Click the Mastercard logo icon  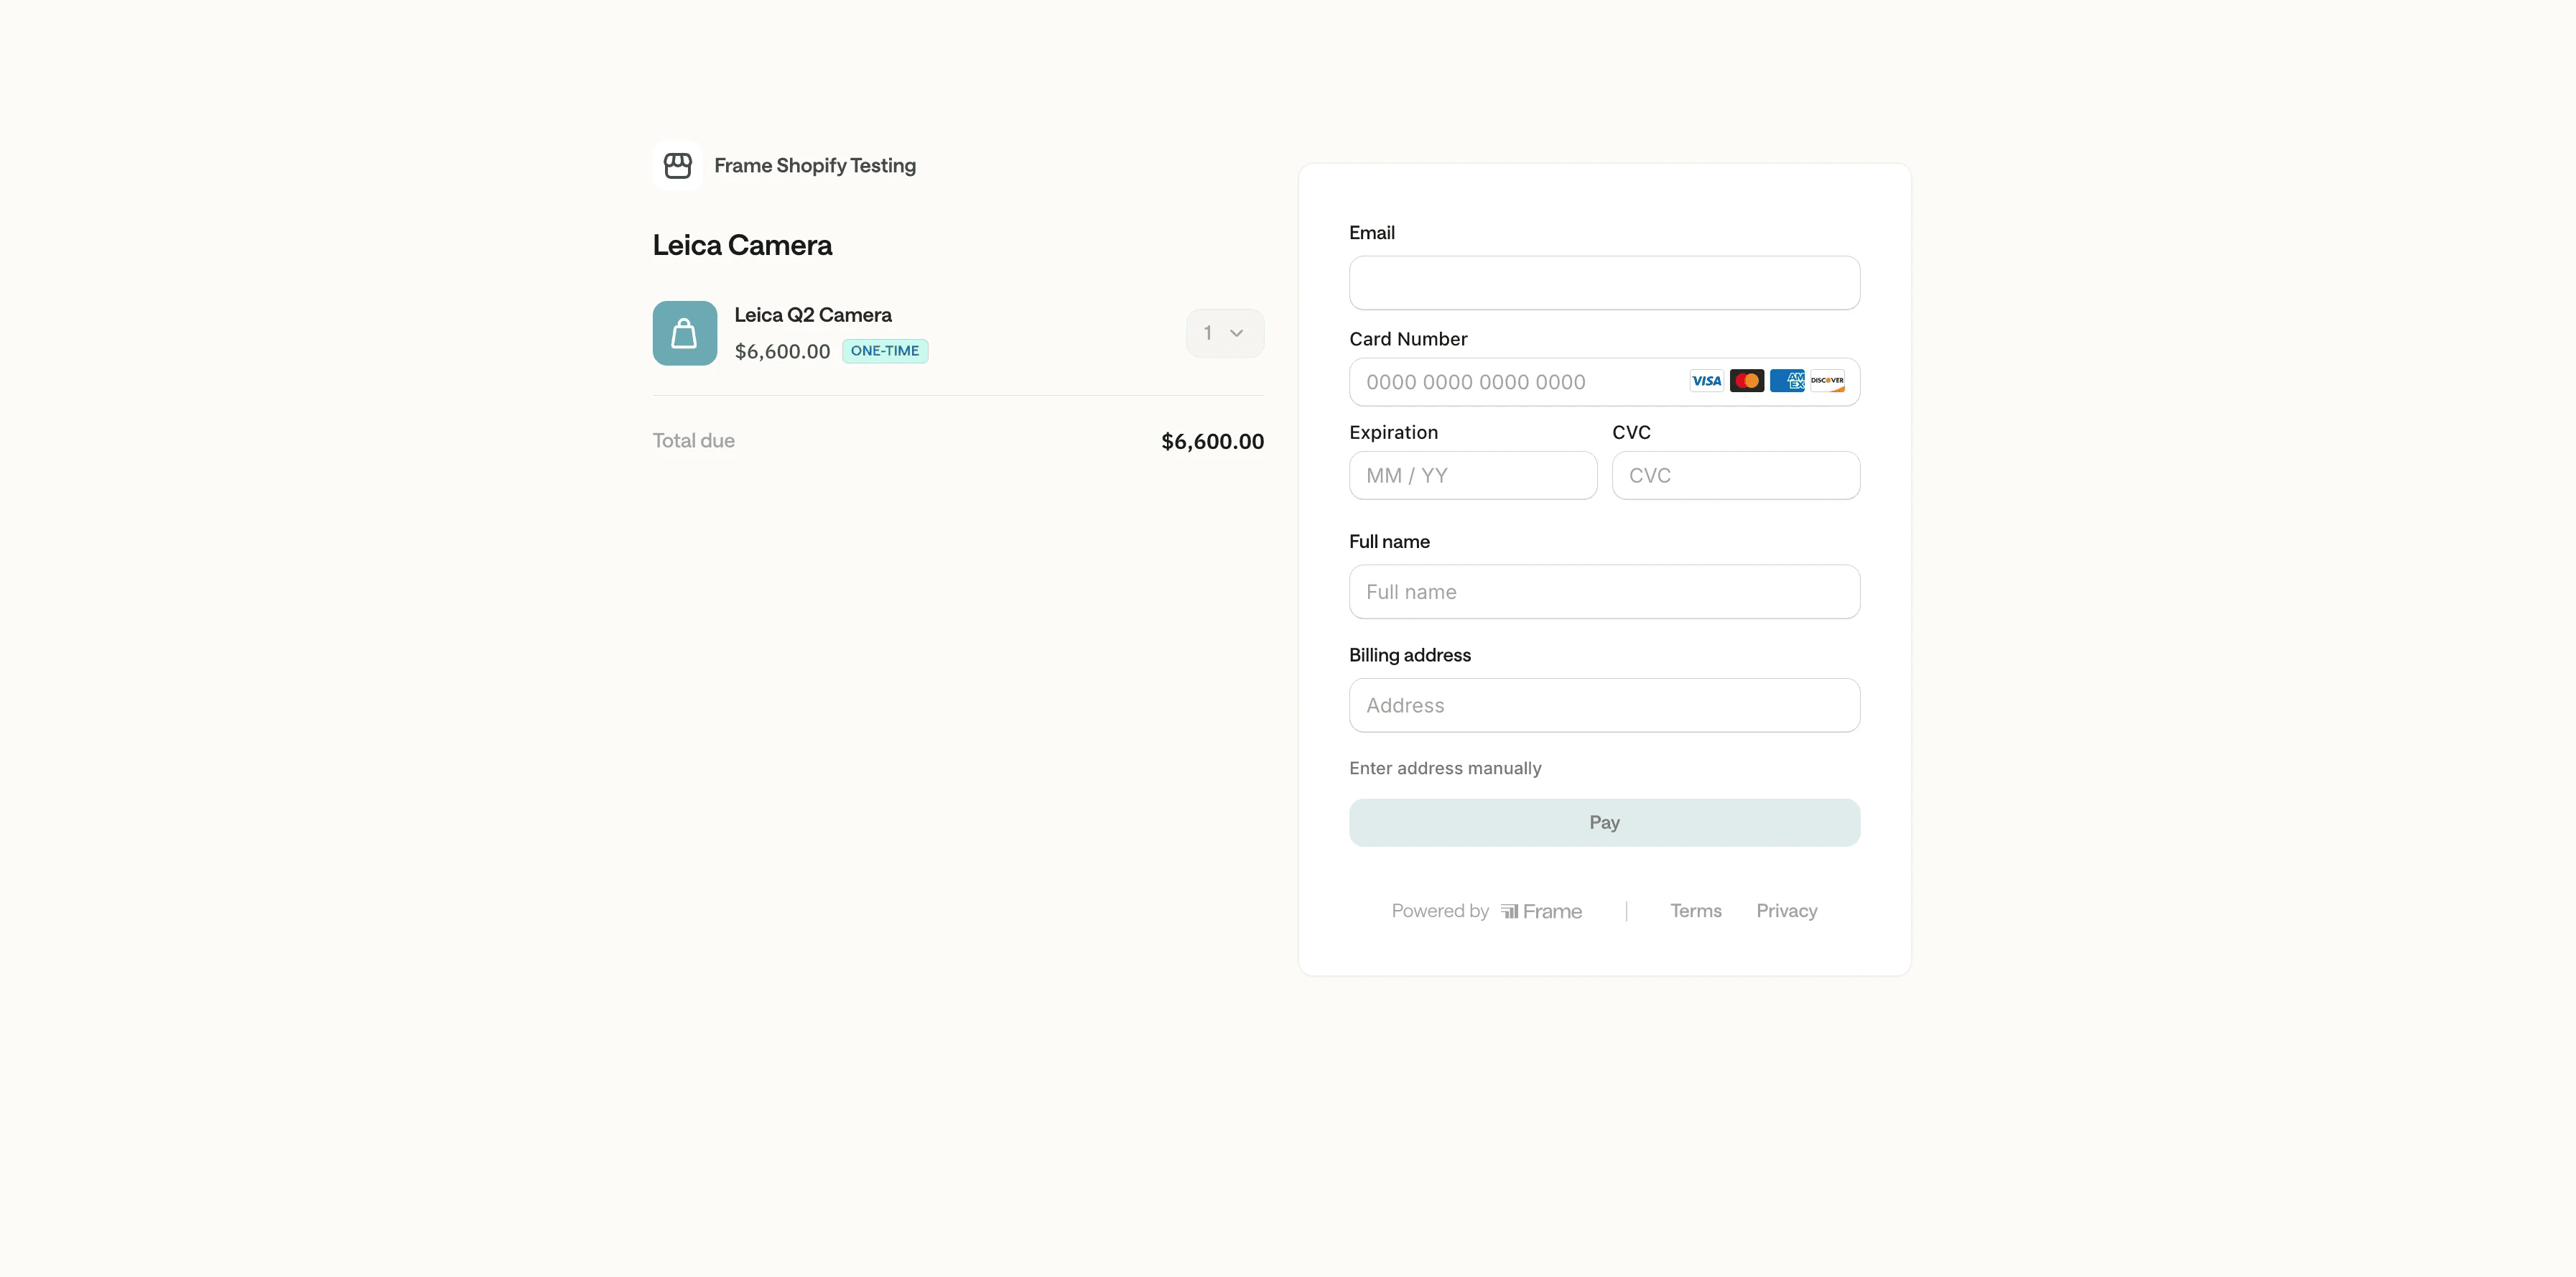1746,381
